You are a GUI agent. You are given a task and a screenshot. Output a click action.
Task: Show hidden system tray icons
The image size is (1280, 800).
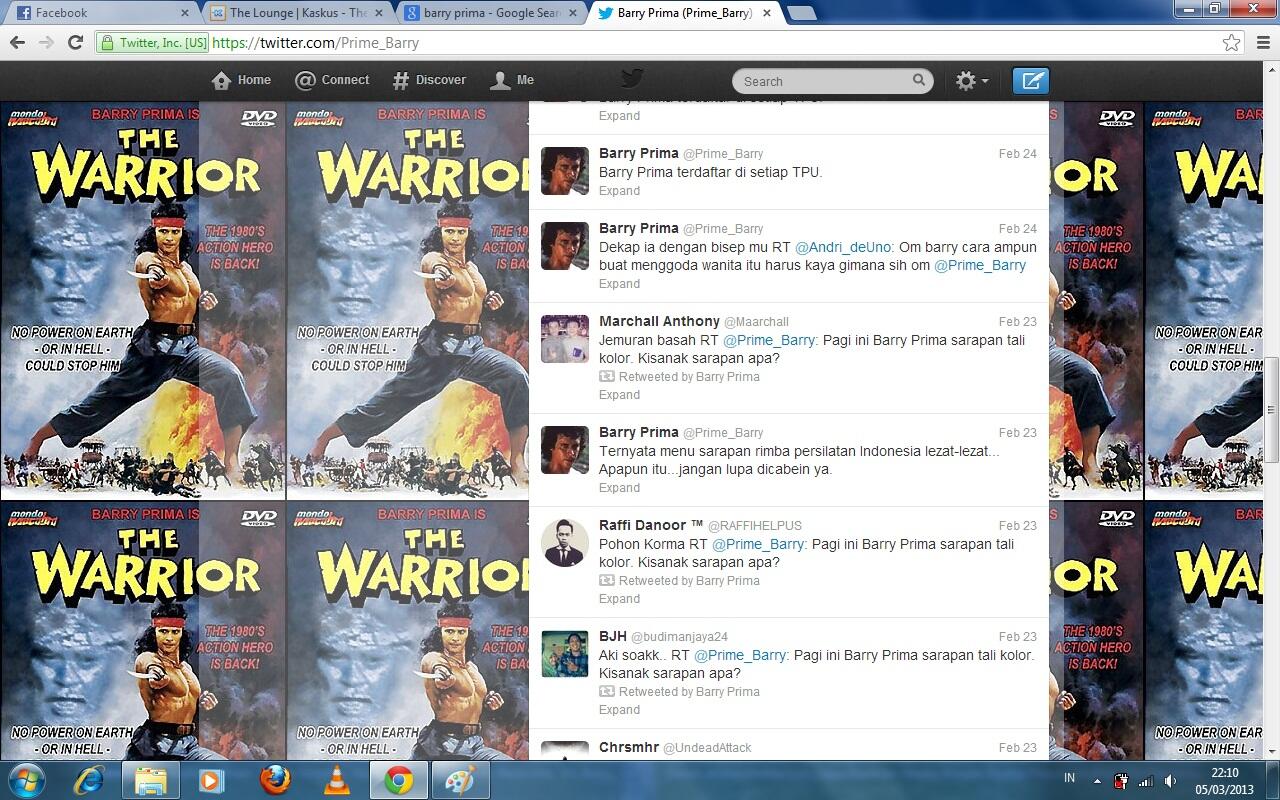(1097, 780)
